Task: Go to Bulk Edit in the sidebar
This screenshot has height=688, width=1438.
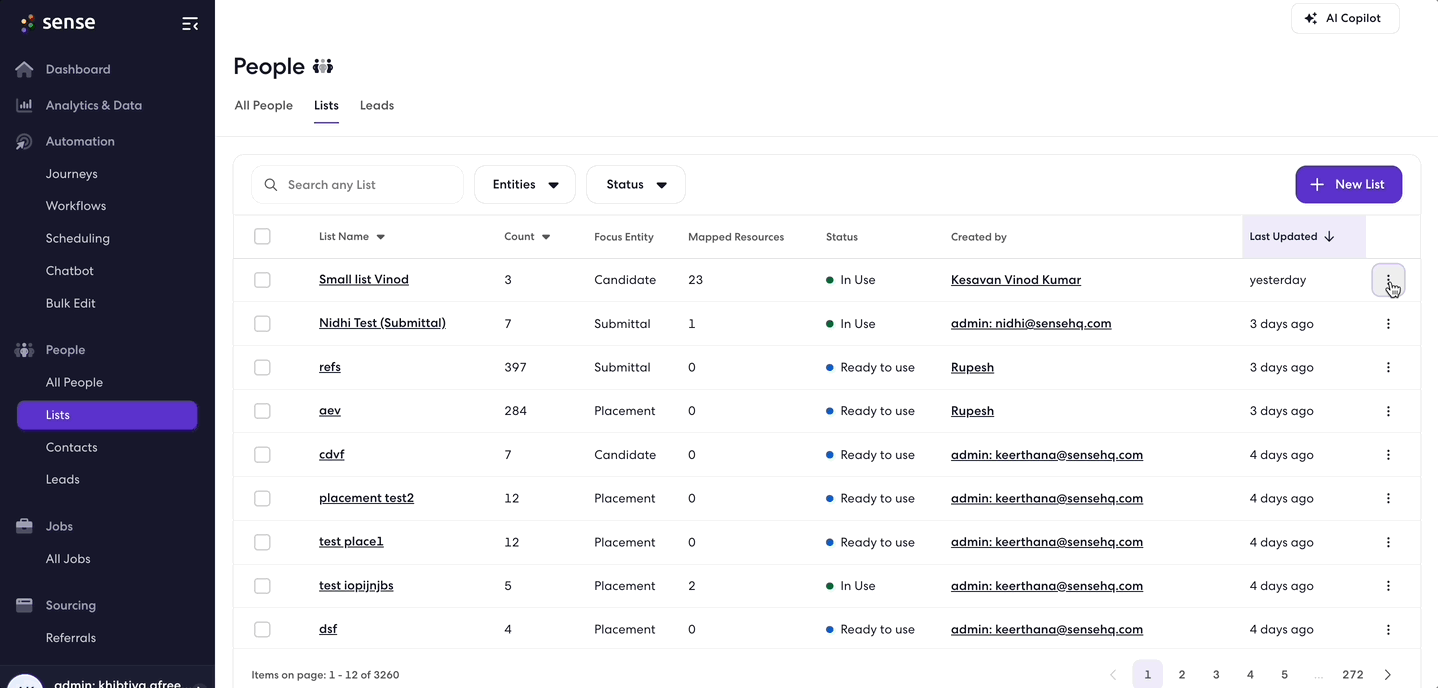Action: coord(71,303)
